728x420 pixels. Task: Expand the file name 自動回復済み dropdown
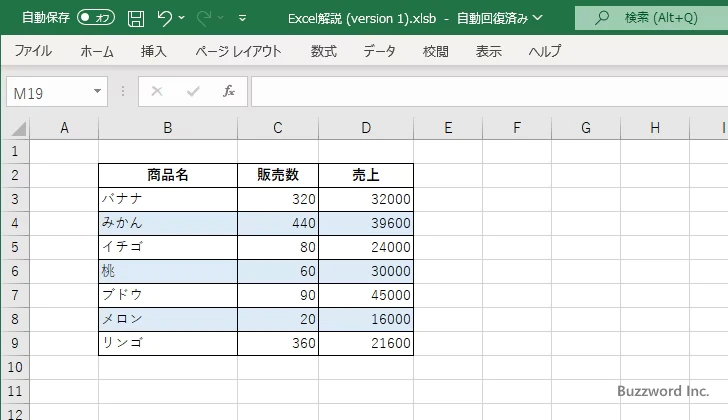pyautogui.click(x=538, y=18)
